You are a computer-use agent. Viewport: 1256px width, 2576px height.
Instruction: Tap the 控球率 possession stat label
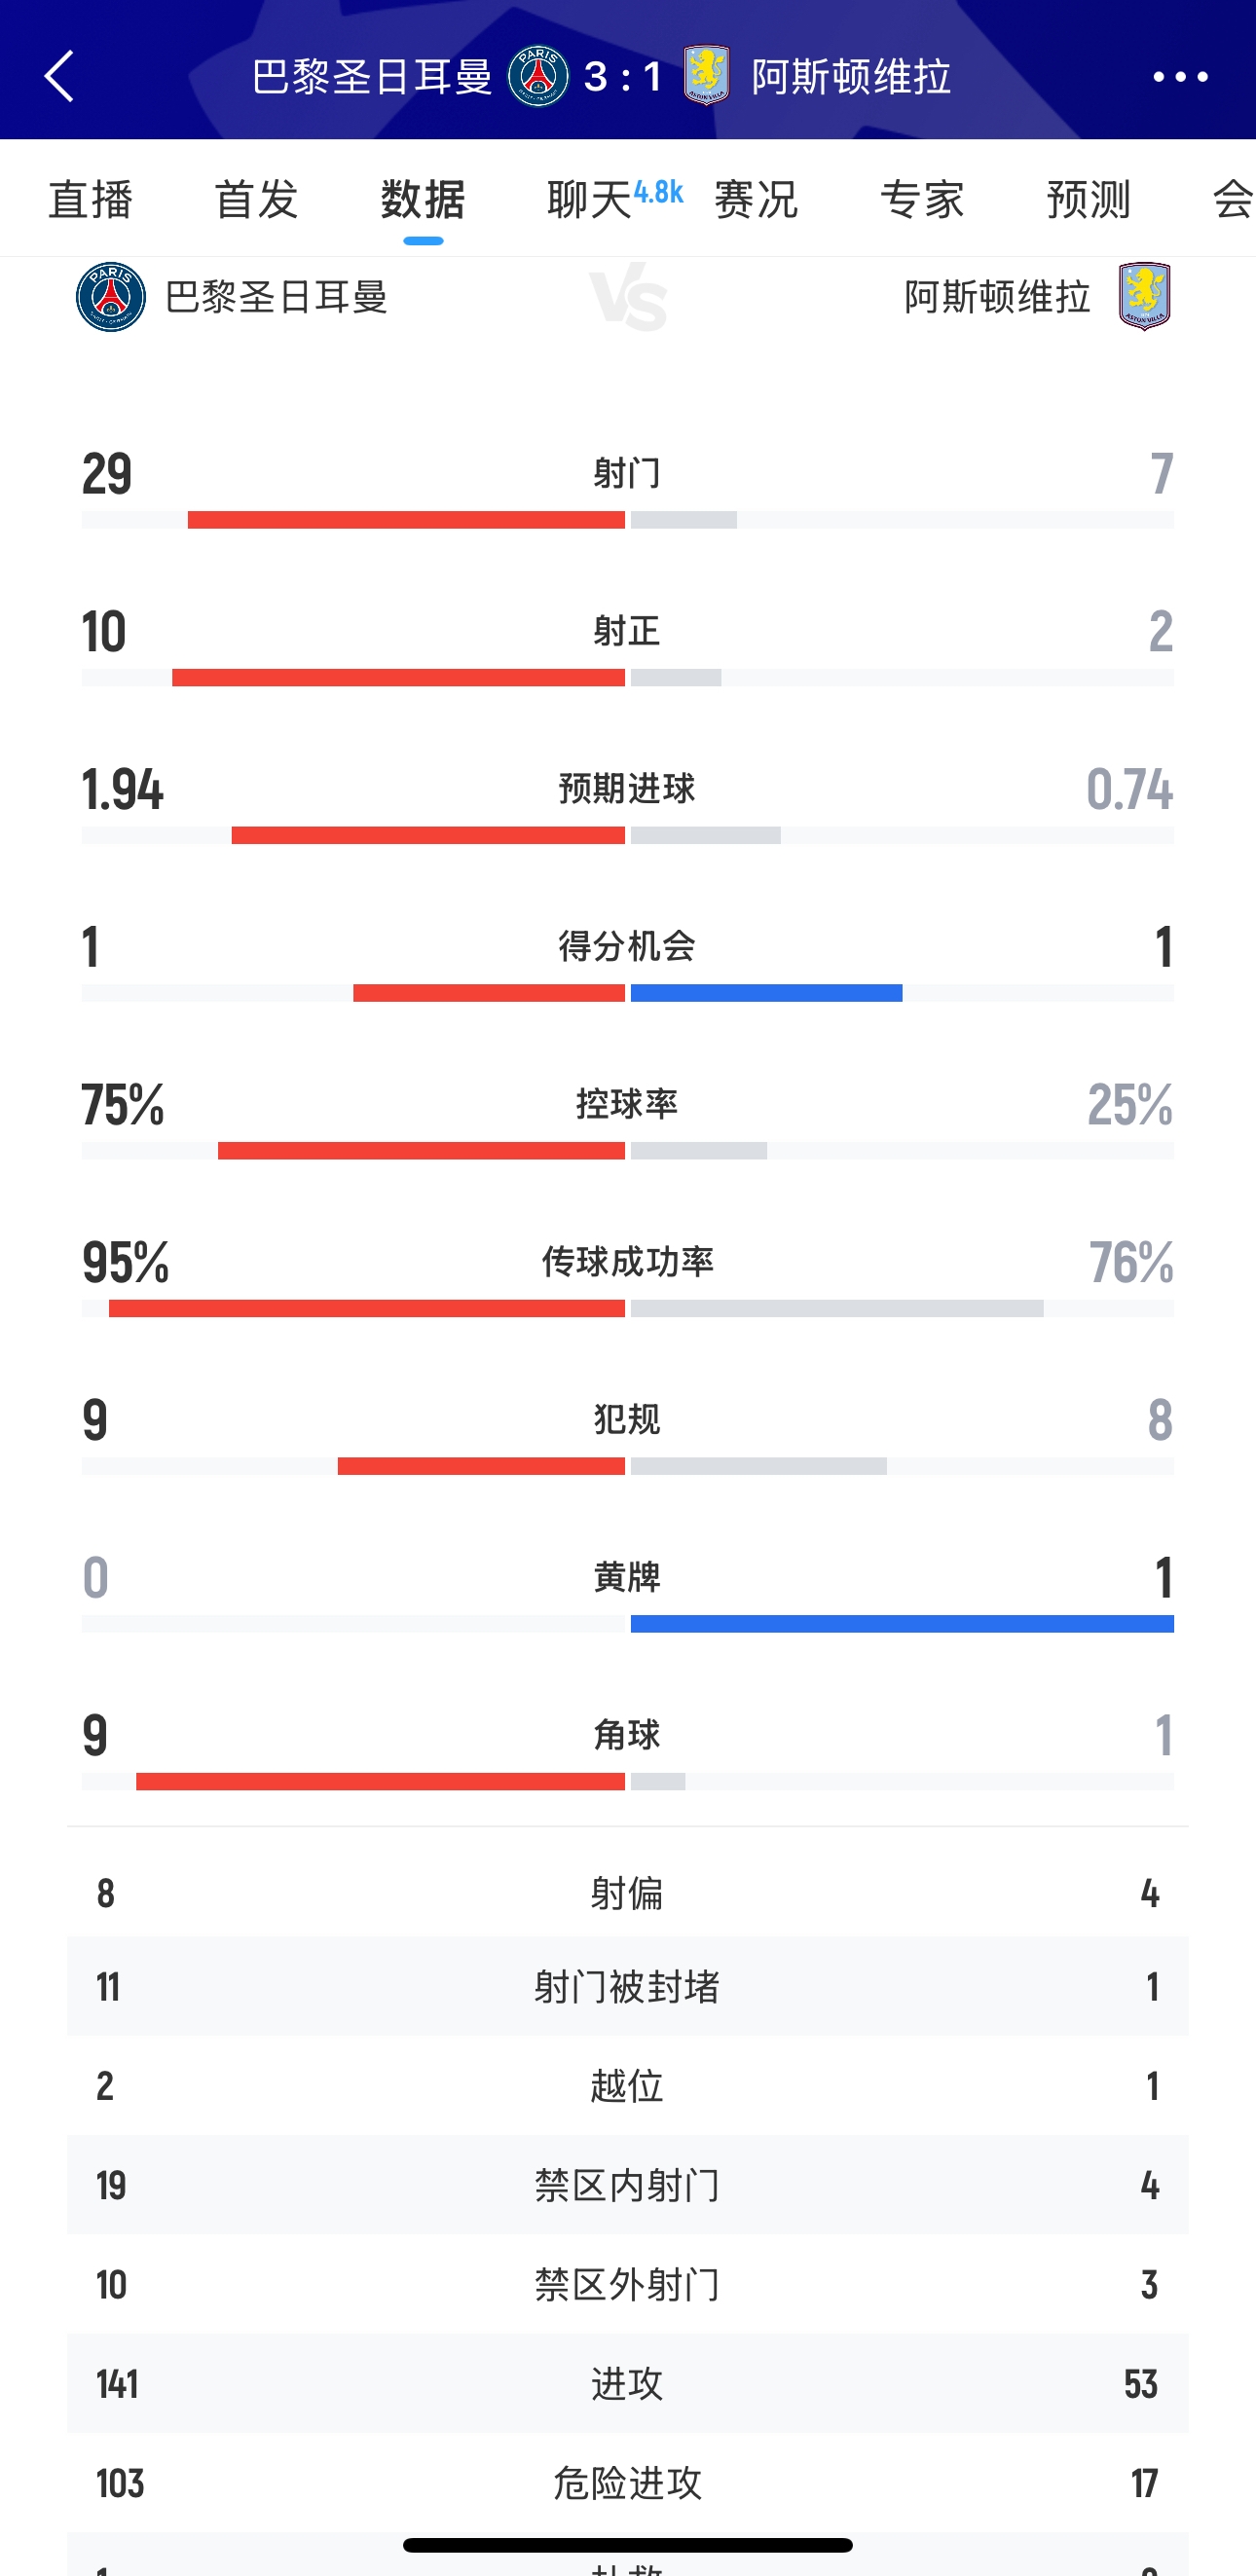pos(627,1104)
